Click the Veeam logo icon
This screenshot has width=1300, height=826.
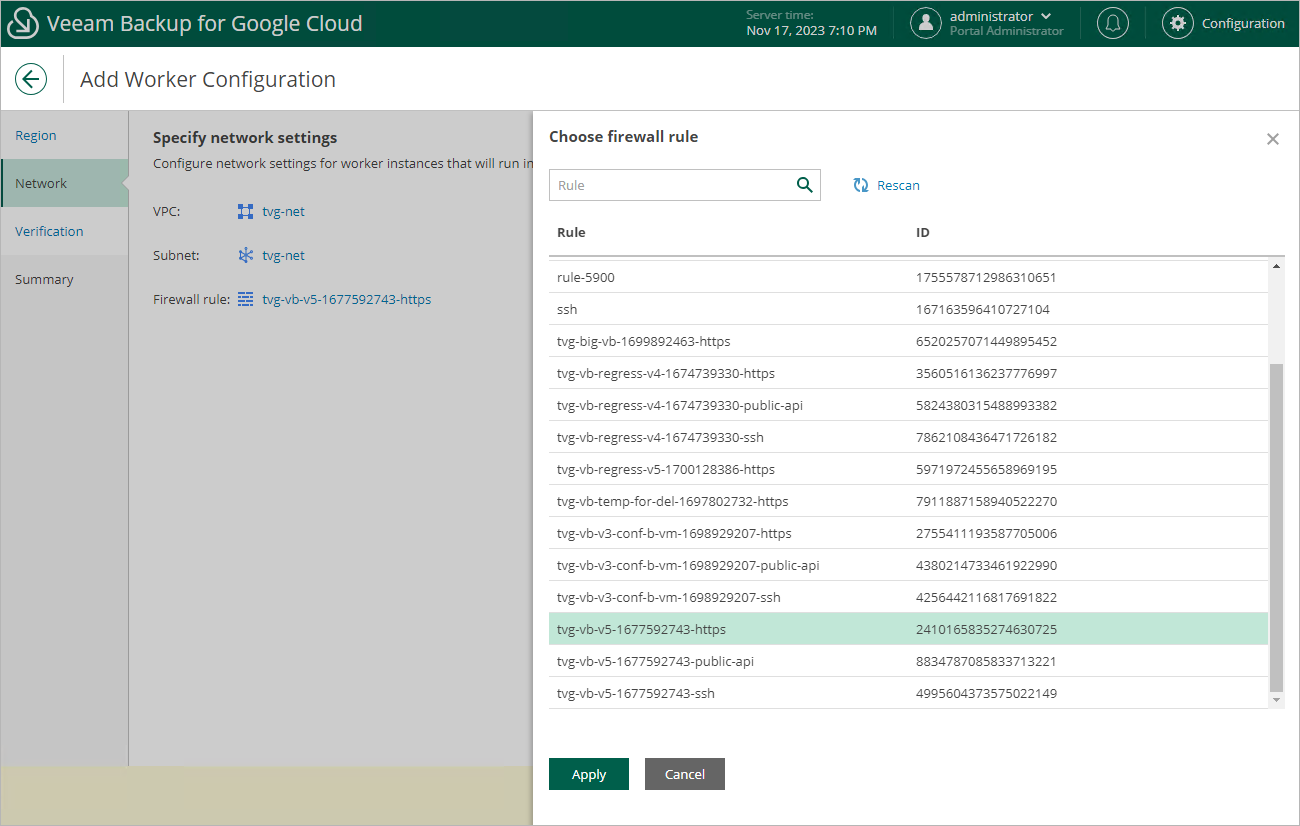click(23, 23)
